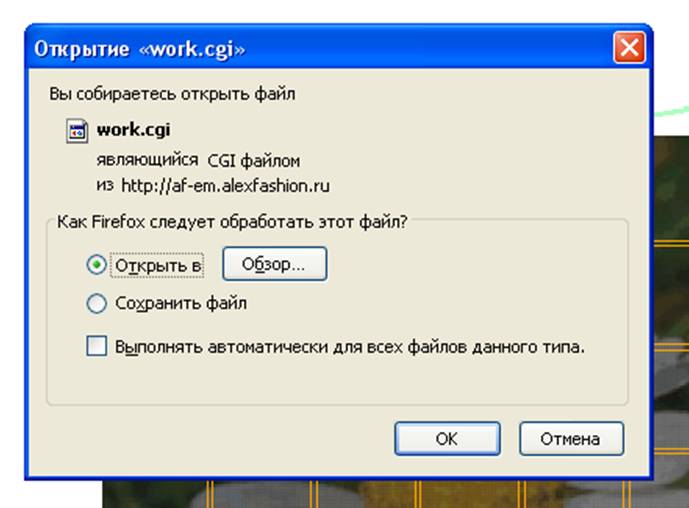Viewport: 689px width, 508px height.
Task: Click the являющийся CGI файлом text
Action: coord(198,161)
